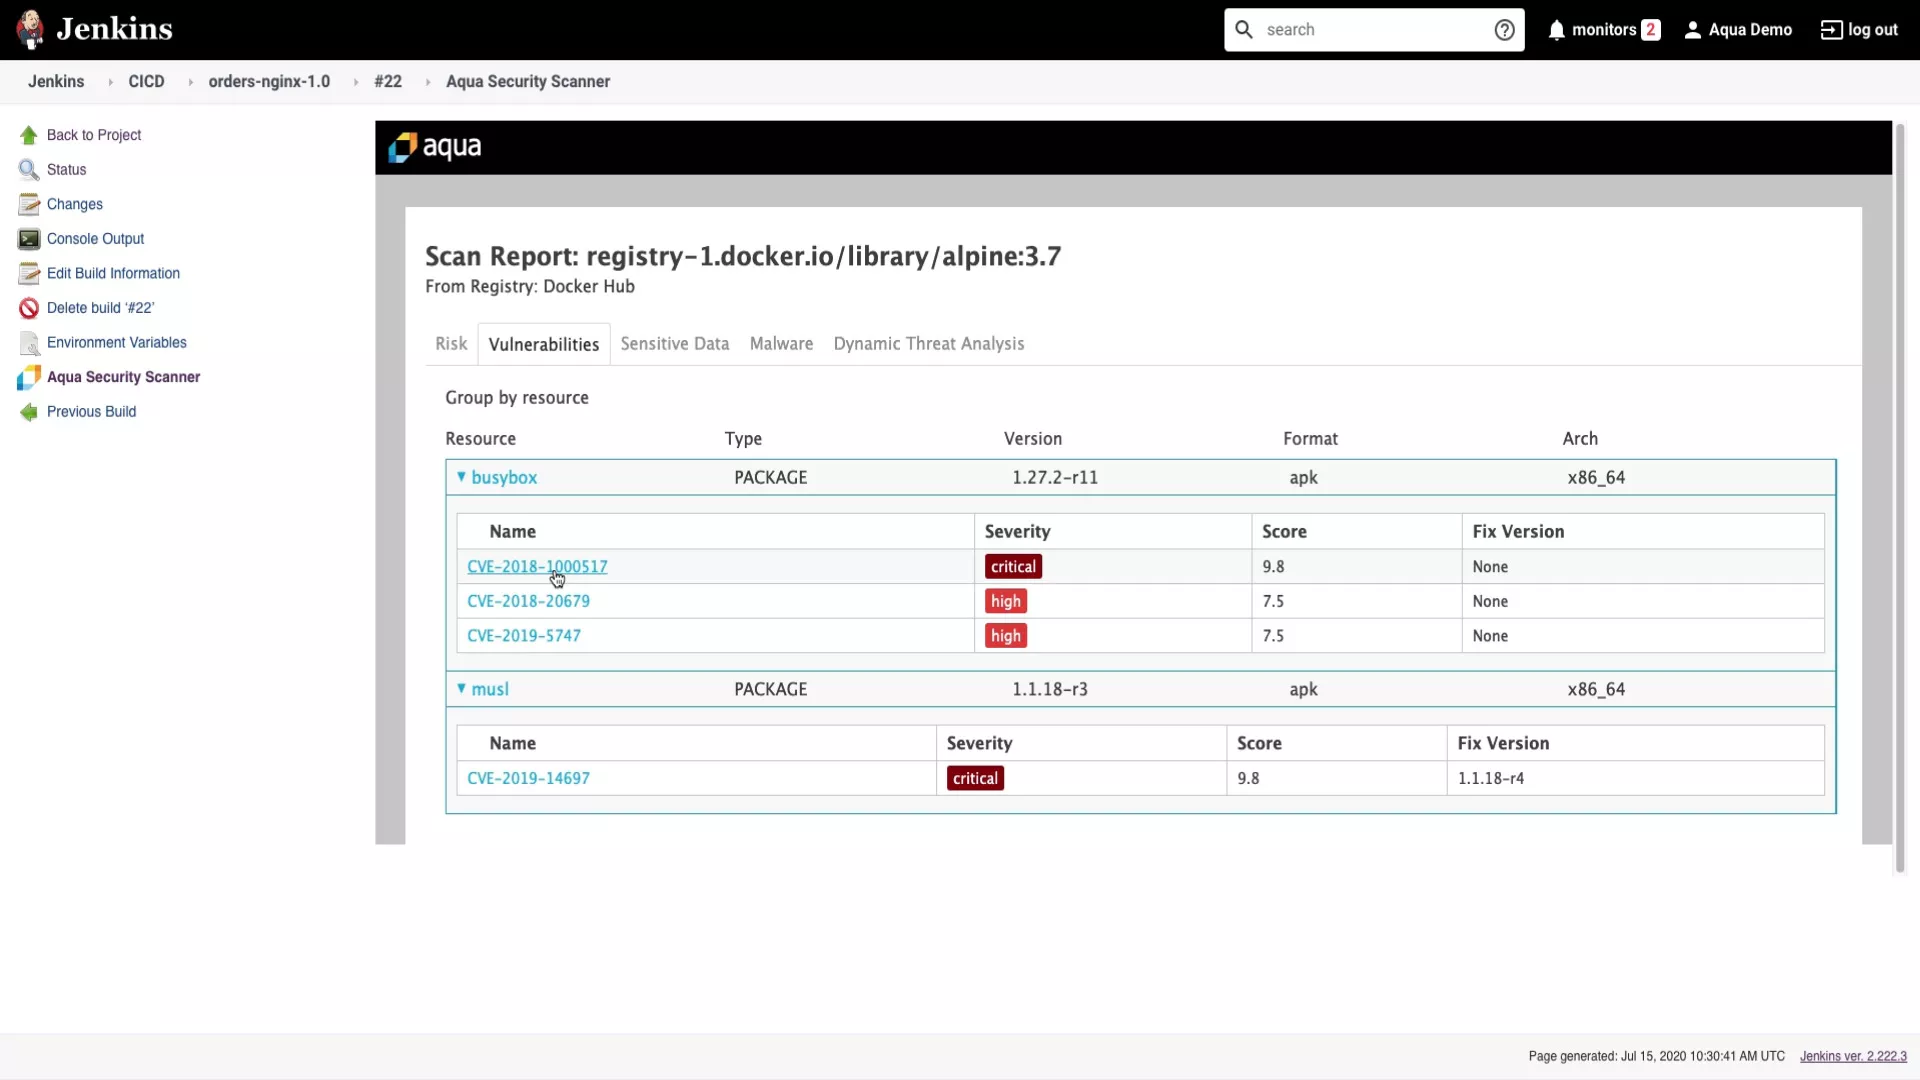Click the Dynamic Threat Analysis tab

[x=928, y=343]
